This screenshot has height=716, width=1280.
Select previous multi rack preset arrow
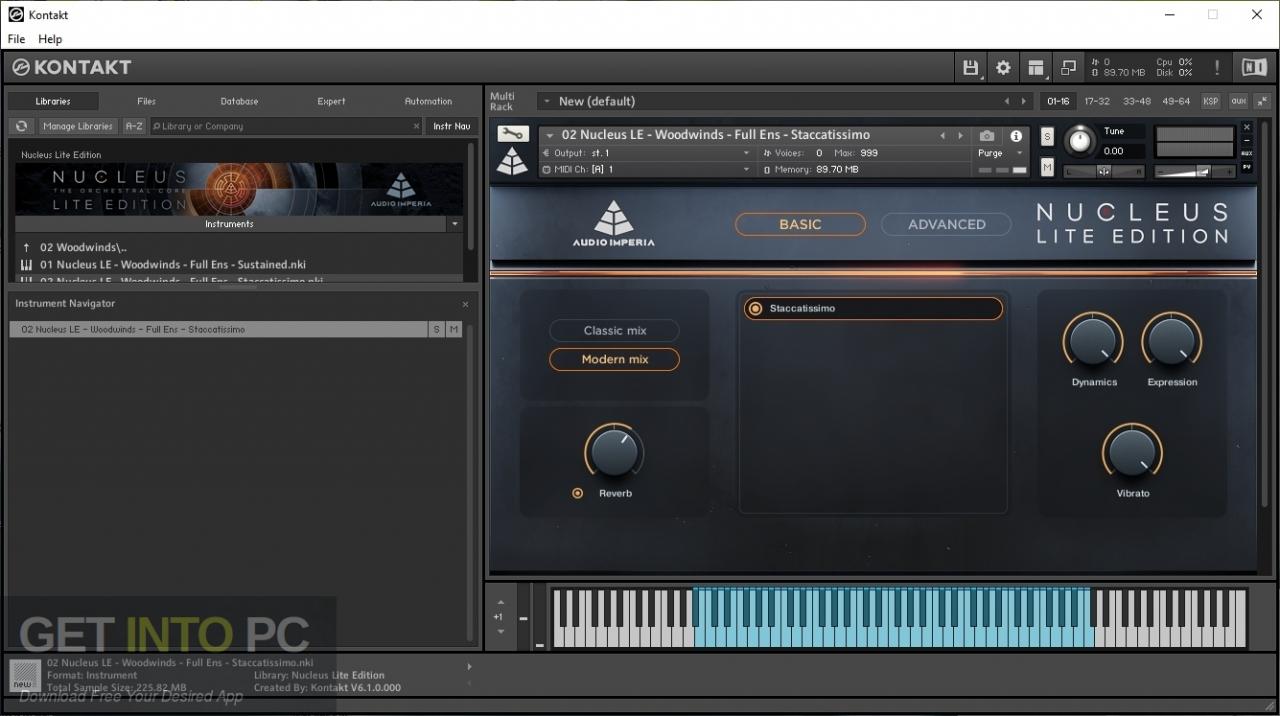[1007, 101]
